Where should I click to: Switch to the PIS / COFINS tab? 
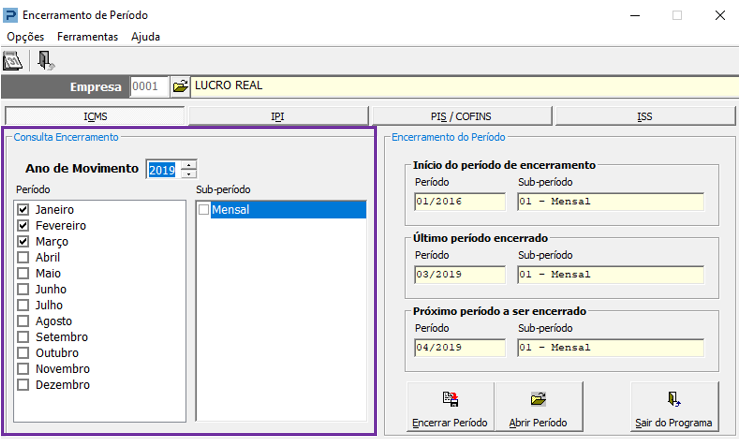(461, 116)
